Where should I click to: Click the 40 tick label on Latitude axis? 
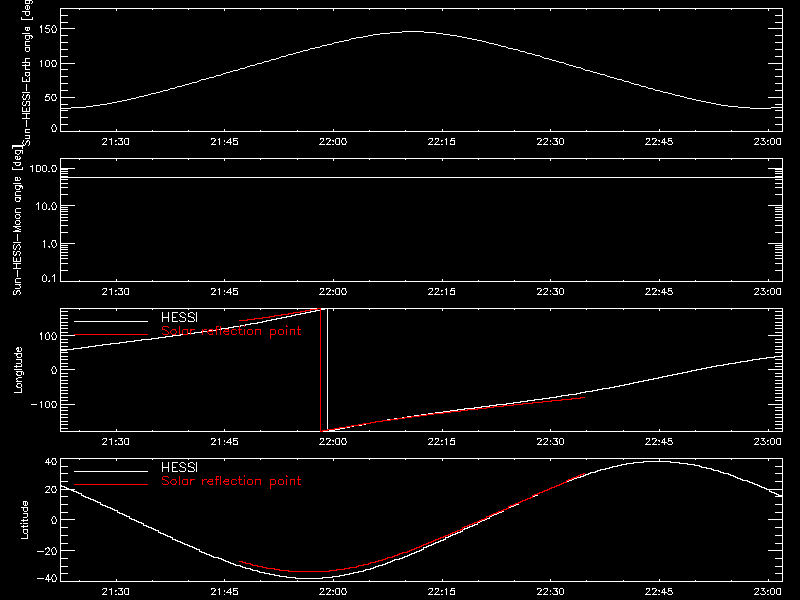coord(51,462)
